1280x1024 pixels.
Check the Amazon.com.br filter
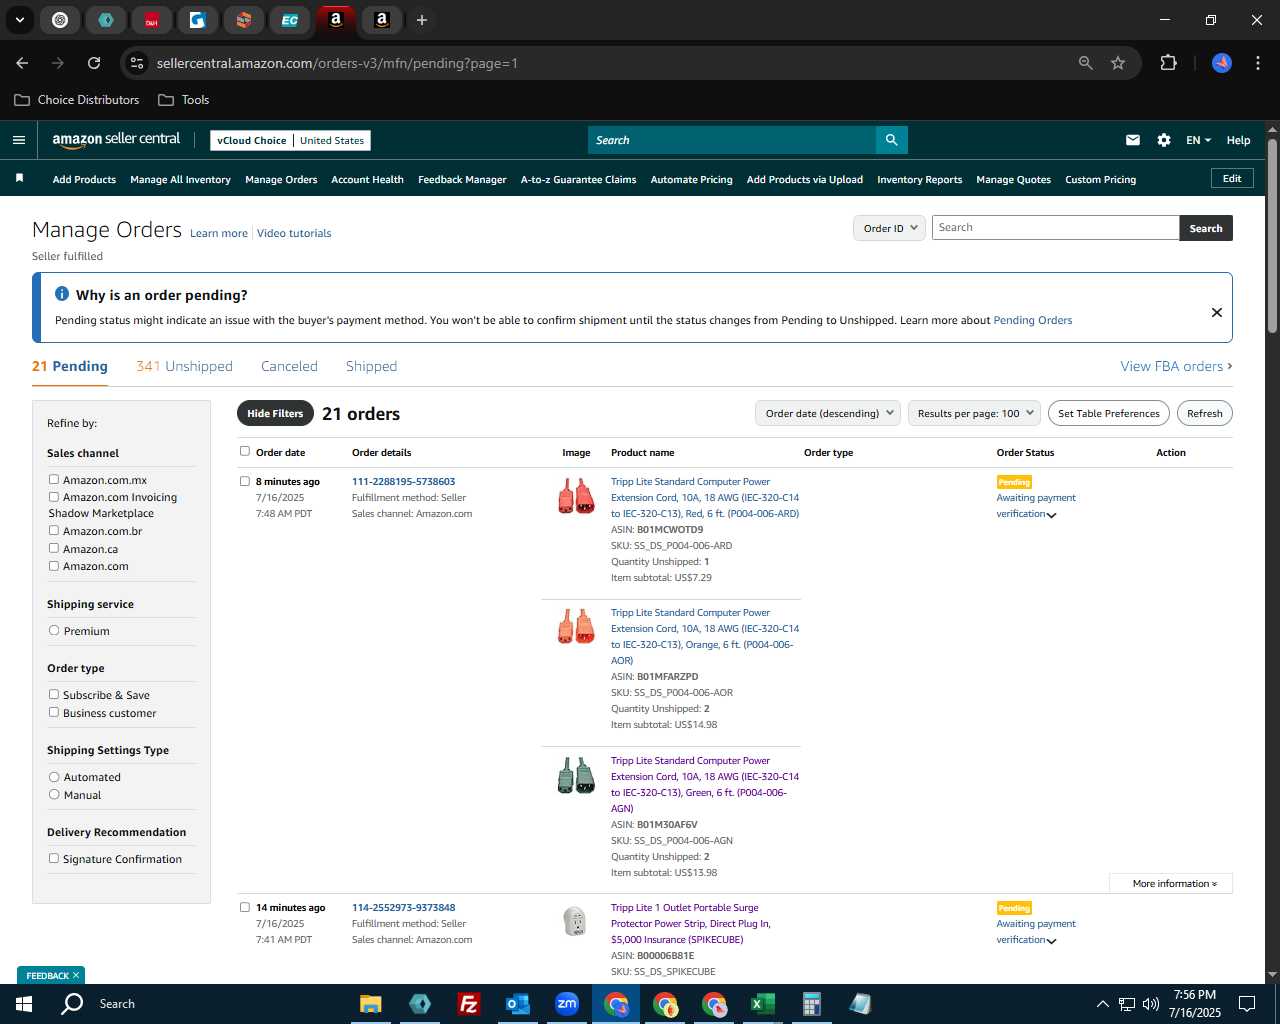pyautogui.click(x=54, y=530)
